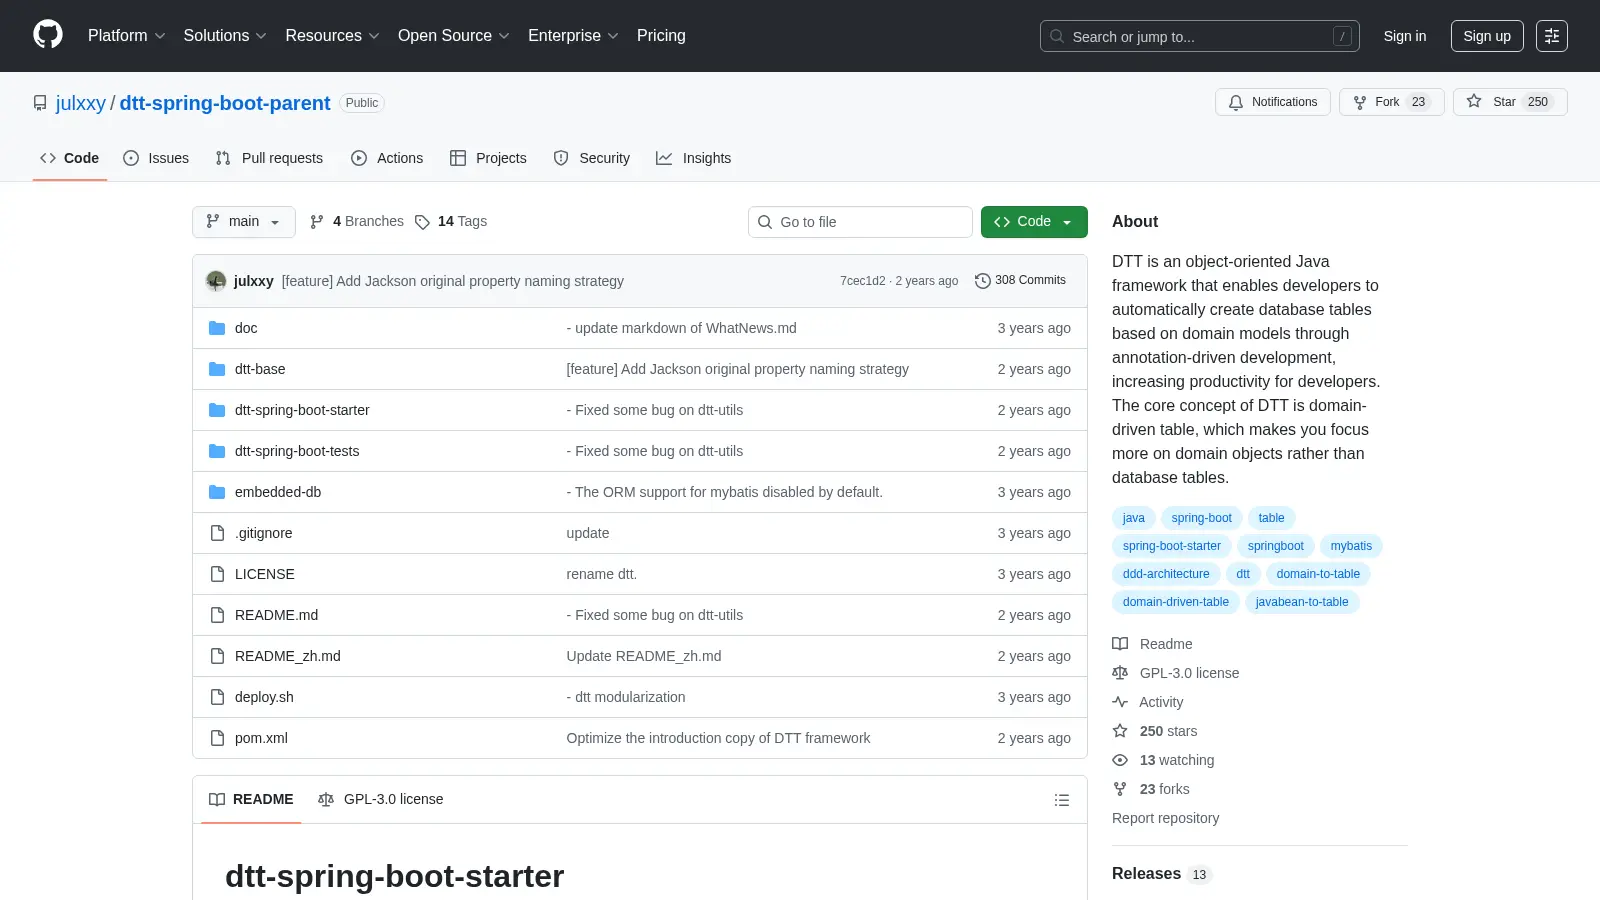The width and height of the screenshot is (1600, 900).
Task: Click the tag icon next to 14 Tags
Action: tap(422, 222)
